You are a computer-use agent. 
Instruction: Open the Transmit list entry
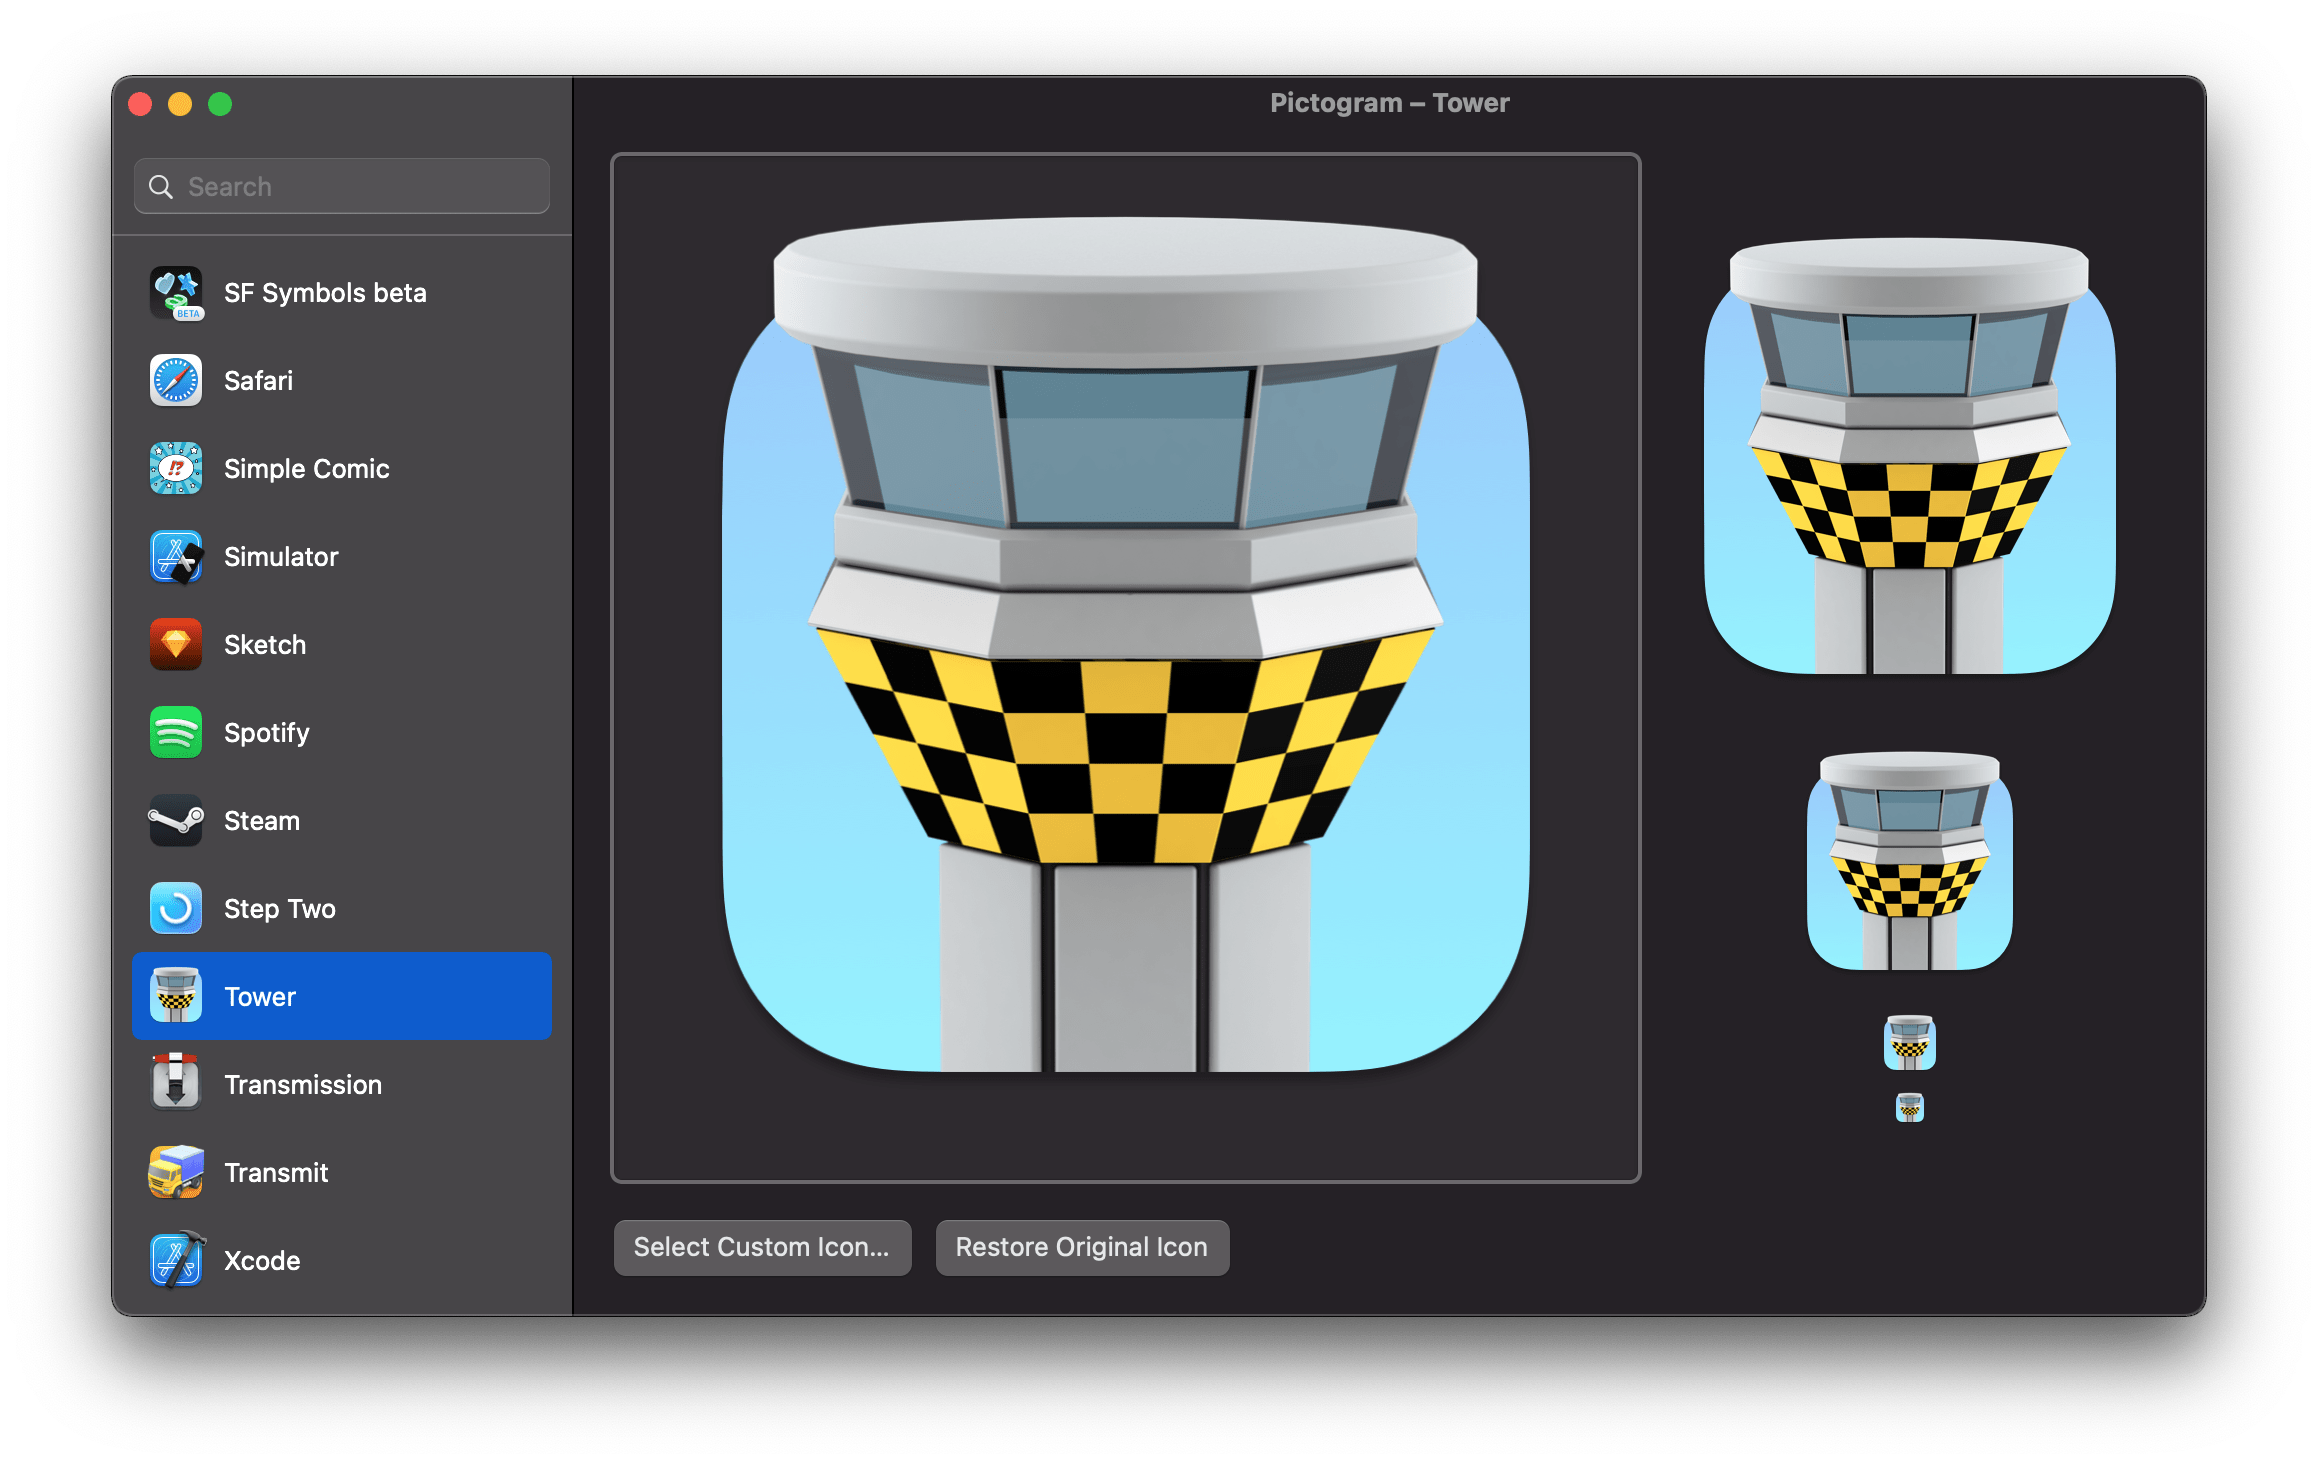click(x=276, y=1173)
